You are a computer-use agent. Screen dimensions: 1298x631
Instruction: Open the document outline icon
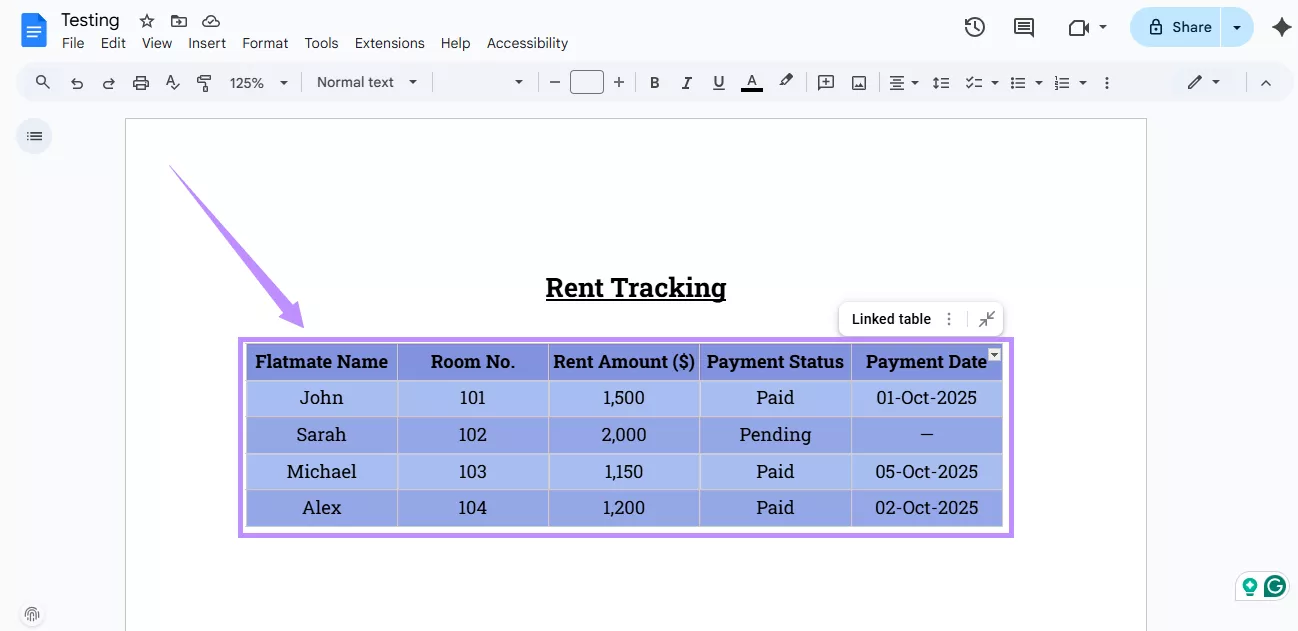click(x=34, y=136)
